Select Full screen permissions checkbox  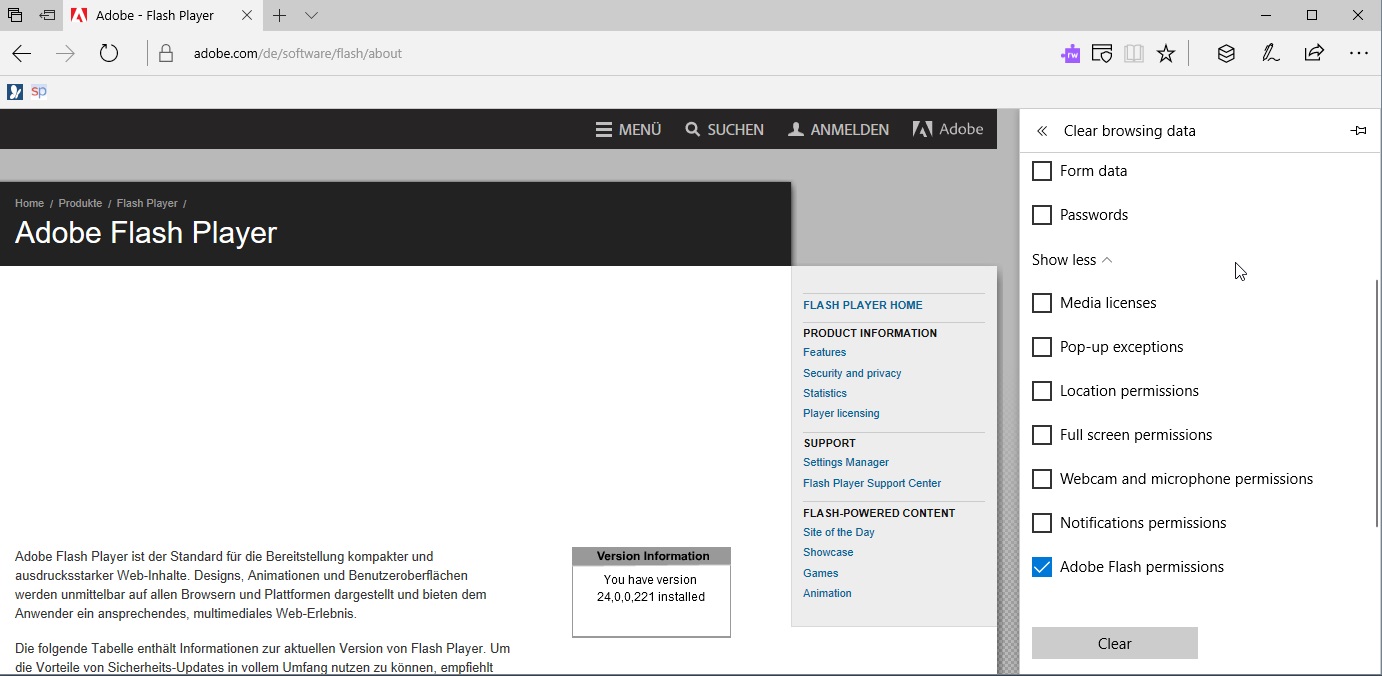[1042, 435]
